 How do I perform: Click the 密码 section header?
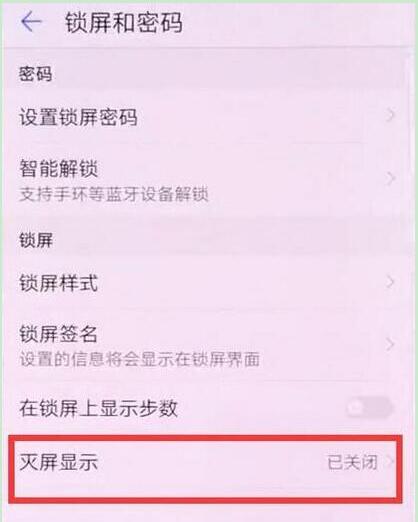coord(35,74)
